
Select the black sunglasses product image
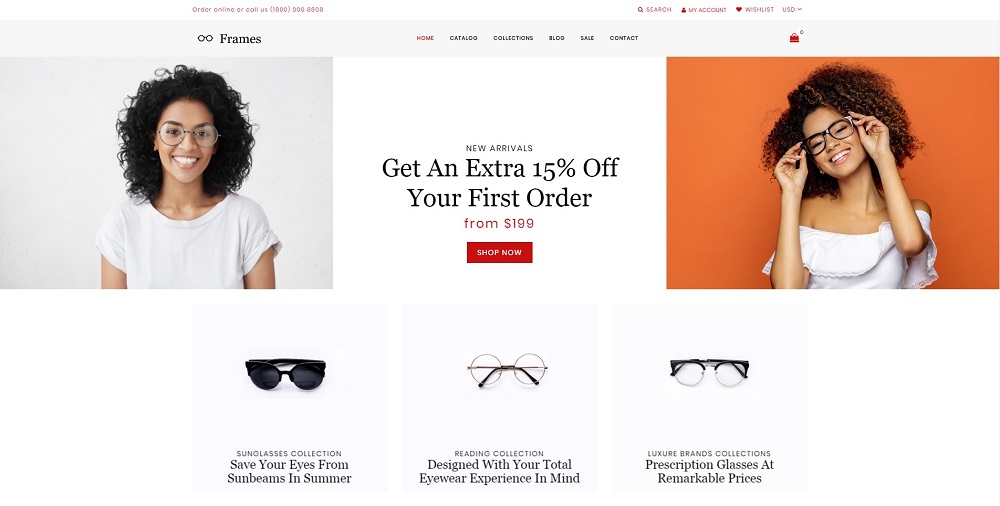point(286,373)
